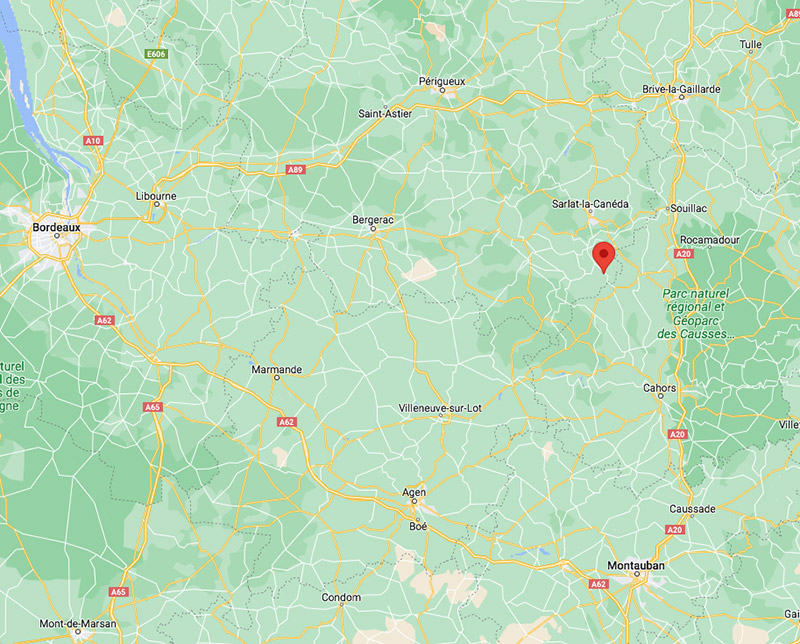Click the Bordeaux city label
Image resolution: width=800 pixels, height=644 pixels.
point(57,227)
